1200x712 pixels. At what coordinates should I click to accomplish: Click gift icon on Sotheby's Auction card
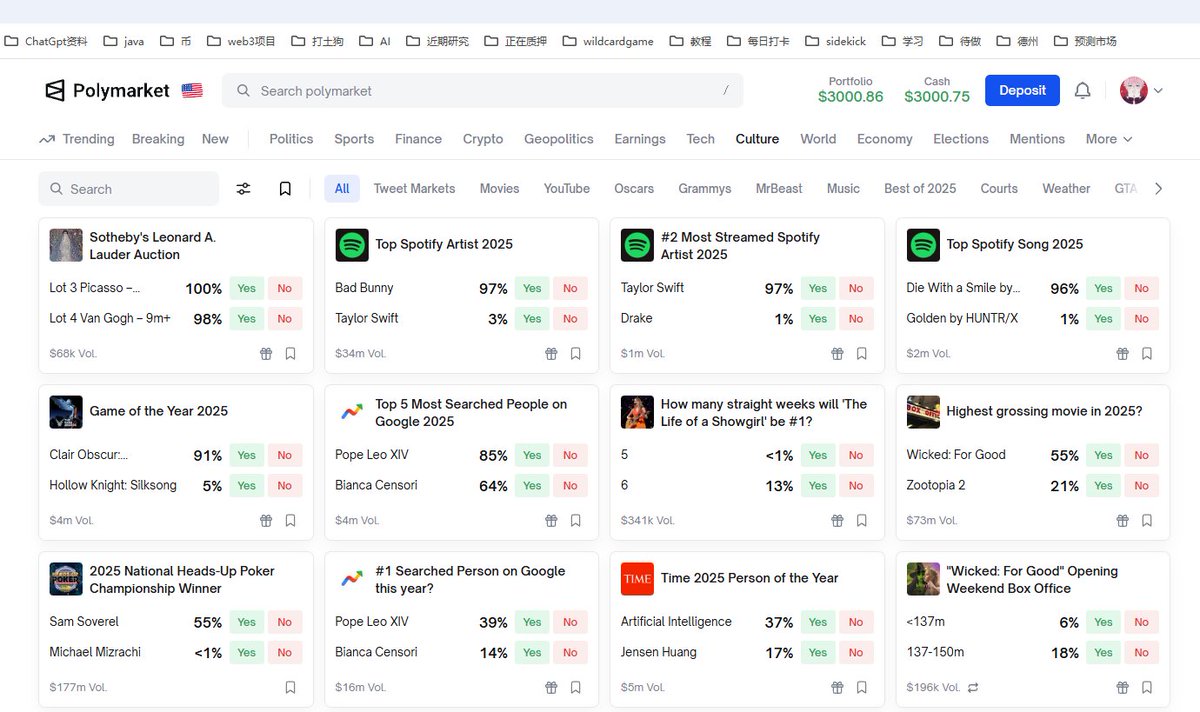pos(266,354)
